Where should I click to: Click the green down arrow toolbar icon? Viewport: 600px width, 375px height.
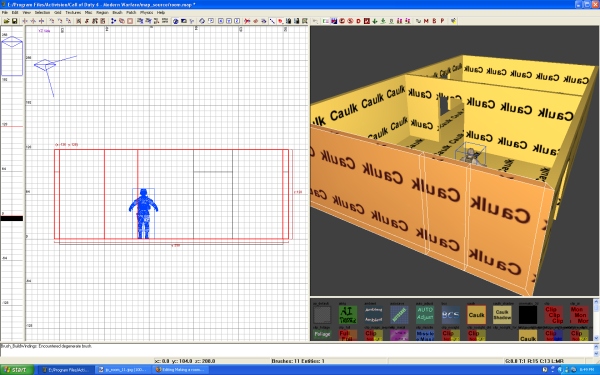375,21
